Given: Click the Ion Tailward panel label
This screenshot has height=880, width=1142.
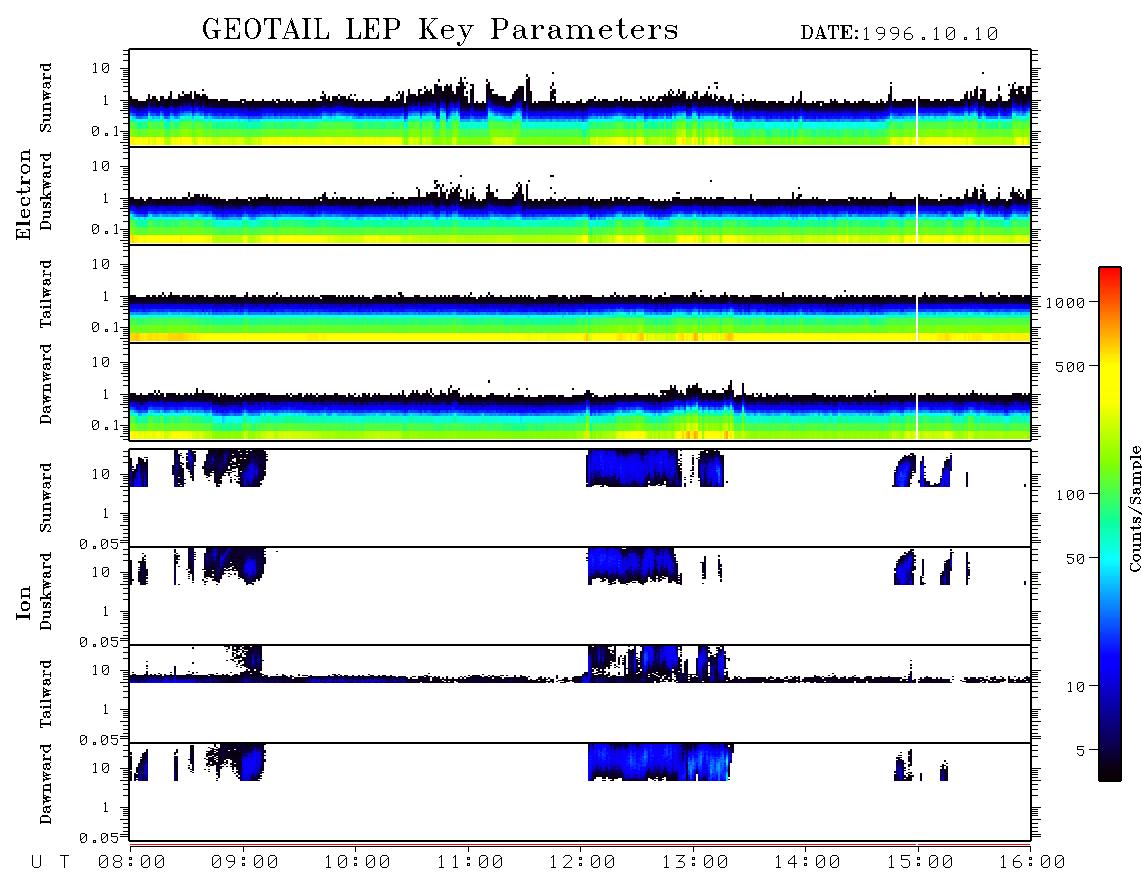Looking at the screenshot, I should (x=46, y=694).
